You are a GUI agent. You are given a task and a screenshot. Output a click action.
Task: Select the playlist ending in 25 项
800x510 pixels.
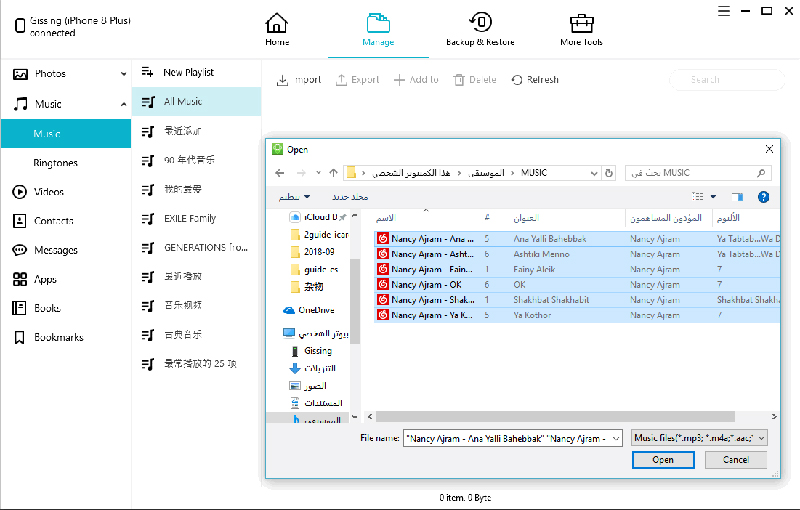click(x=196, y=364)
